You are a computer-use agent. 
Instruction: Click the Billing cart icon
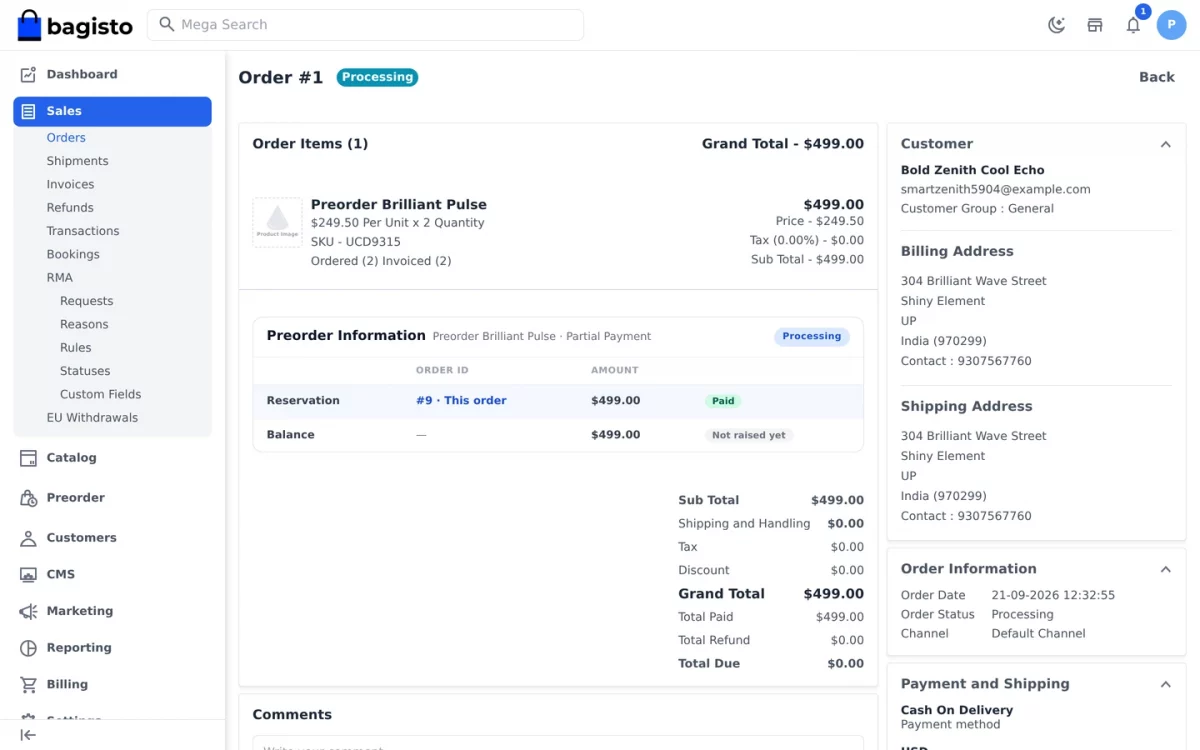pos(28,684)
